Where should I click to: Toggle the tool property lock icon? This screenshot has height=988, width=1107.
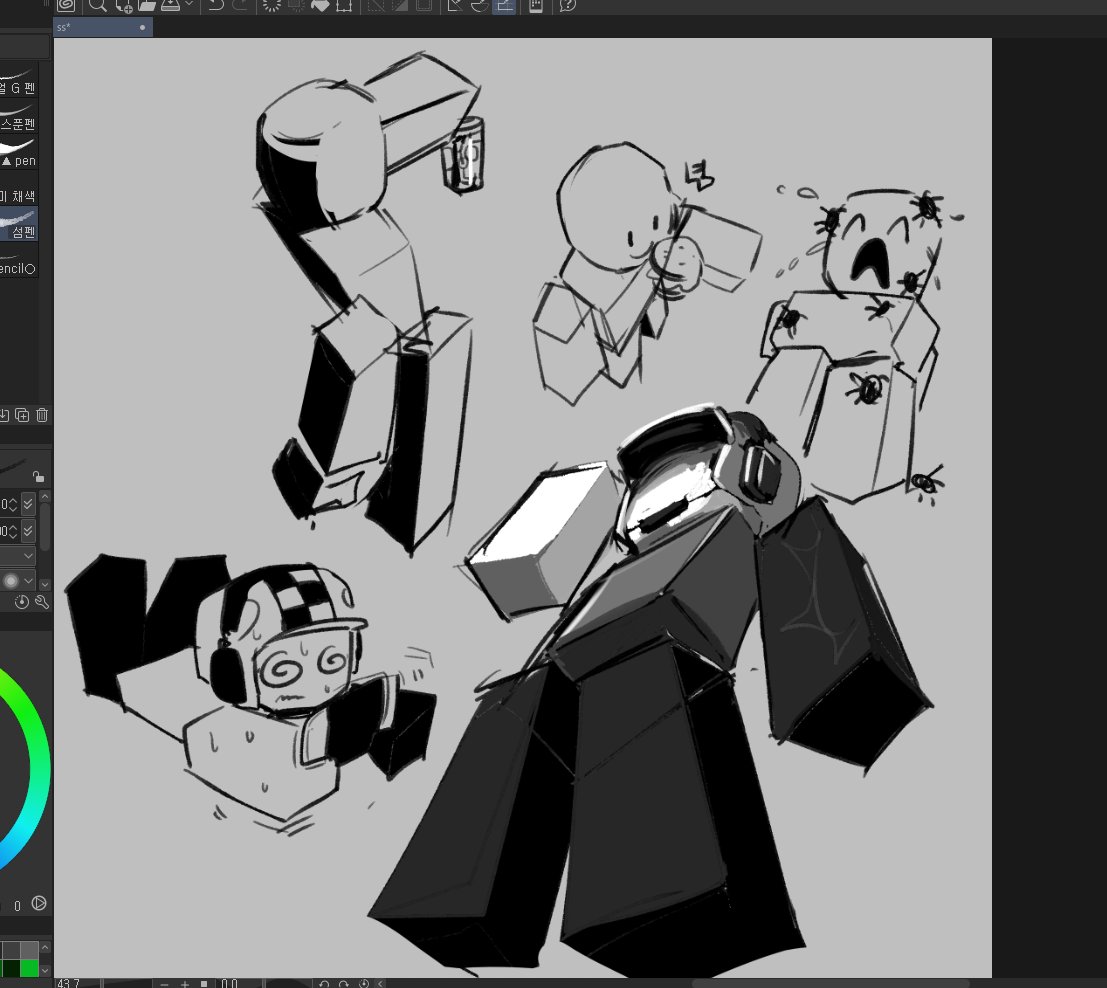tap(38, 477)
